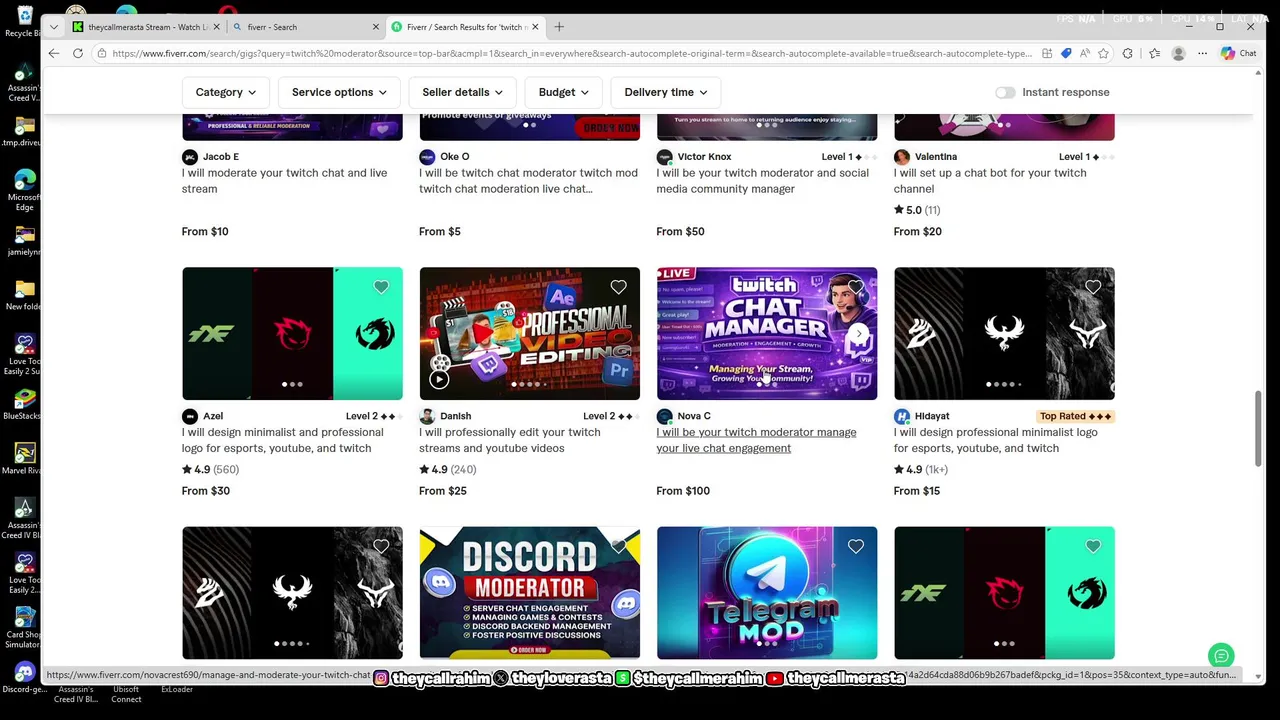Image resolution: width=1280 pixels, height=720 pixels.
Task: Like the Discord Moderator gig via heart
Action: (x=618, y=546)
